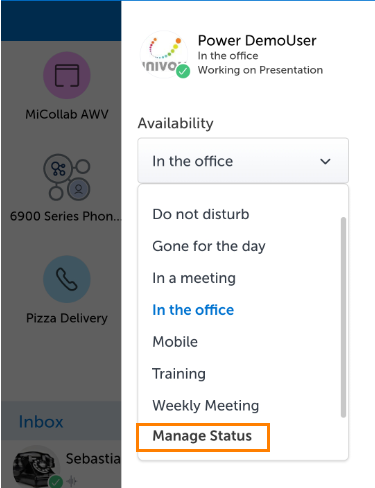This screenshot has width=375, height=488.
Task: Select Training from status list
Action: tap(179, 374)
